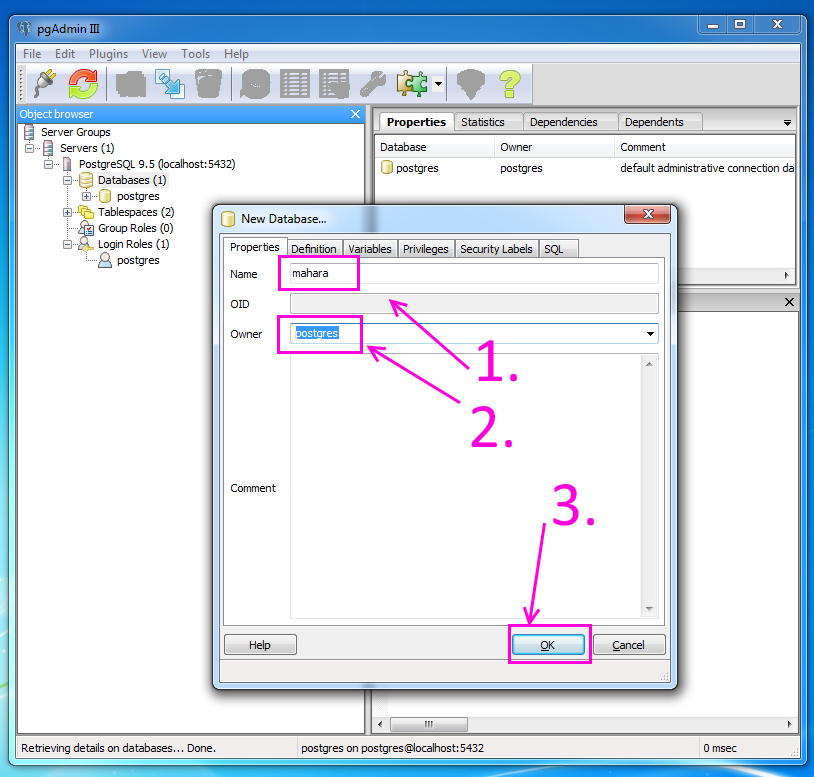814x777 pixels.
Task: Expand the Tablespaces (2) node
Action: (x=67, y=212)
